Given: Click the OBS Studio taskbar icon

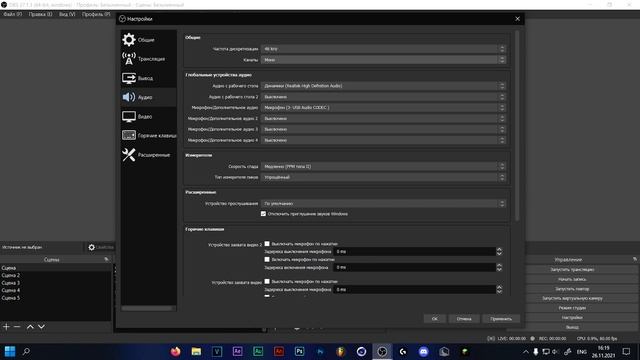Looking at the screenshot, I should tap(382, 351).
